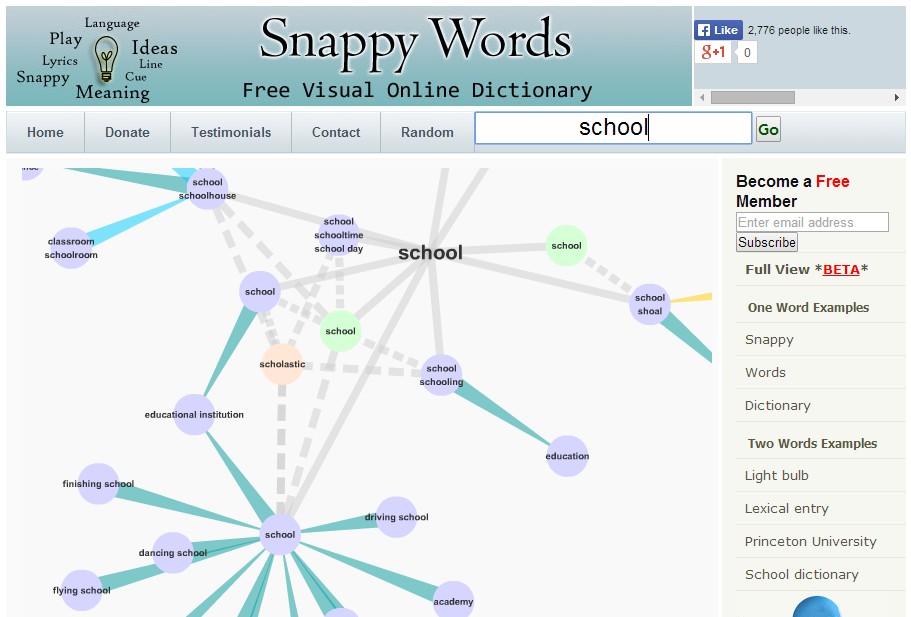Load a Random word
This screenshot has width=911, height=617.
(x=427, y=131)
